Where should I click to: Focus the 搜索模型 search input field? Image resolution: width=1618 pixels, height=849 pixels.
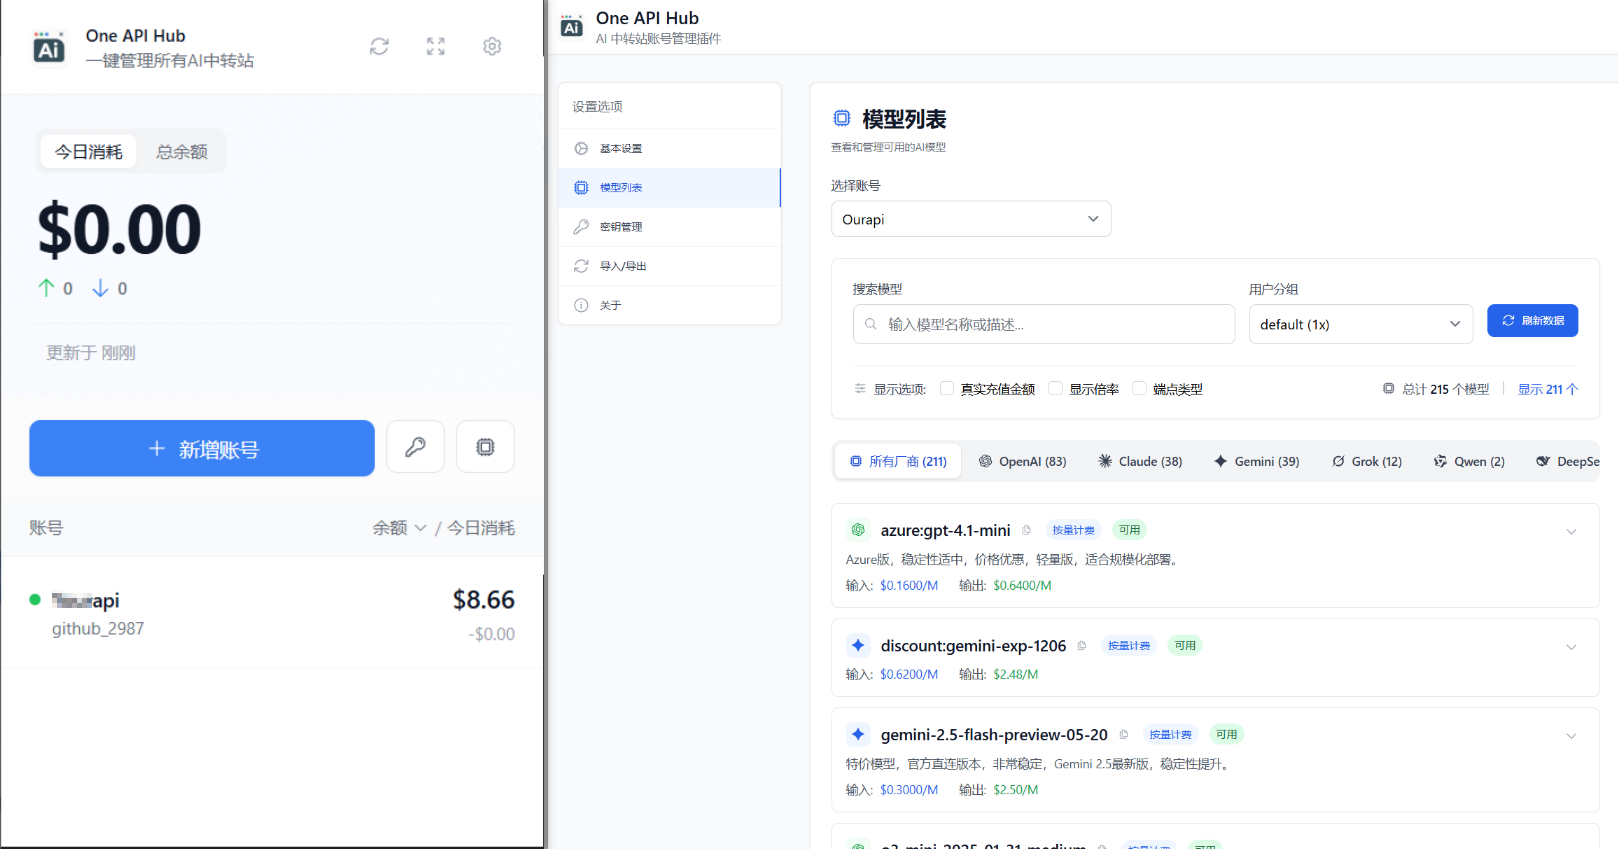click(x=1044, y=324)
